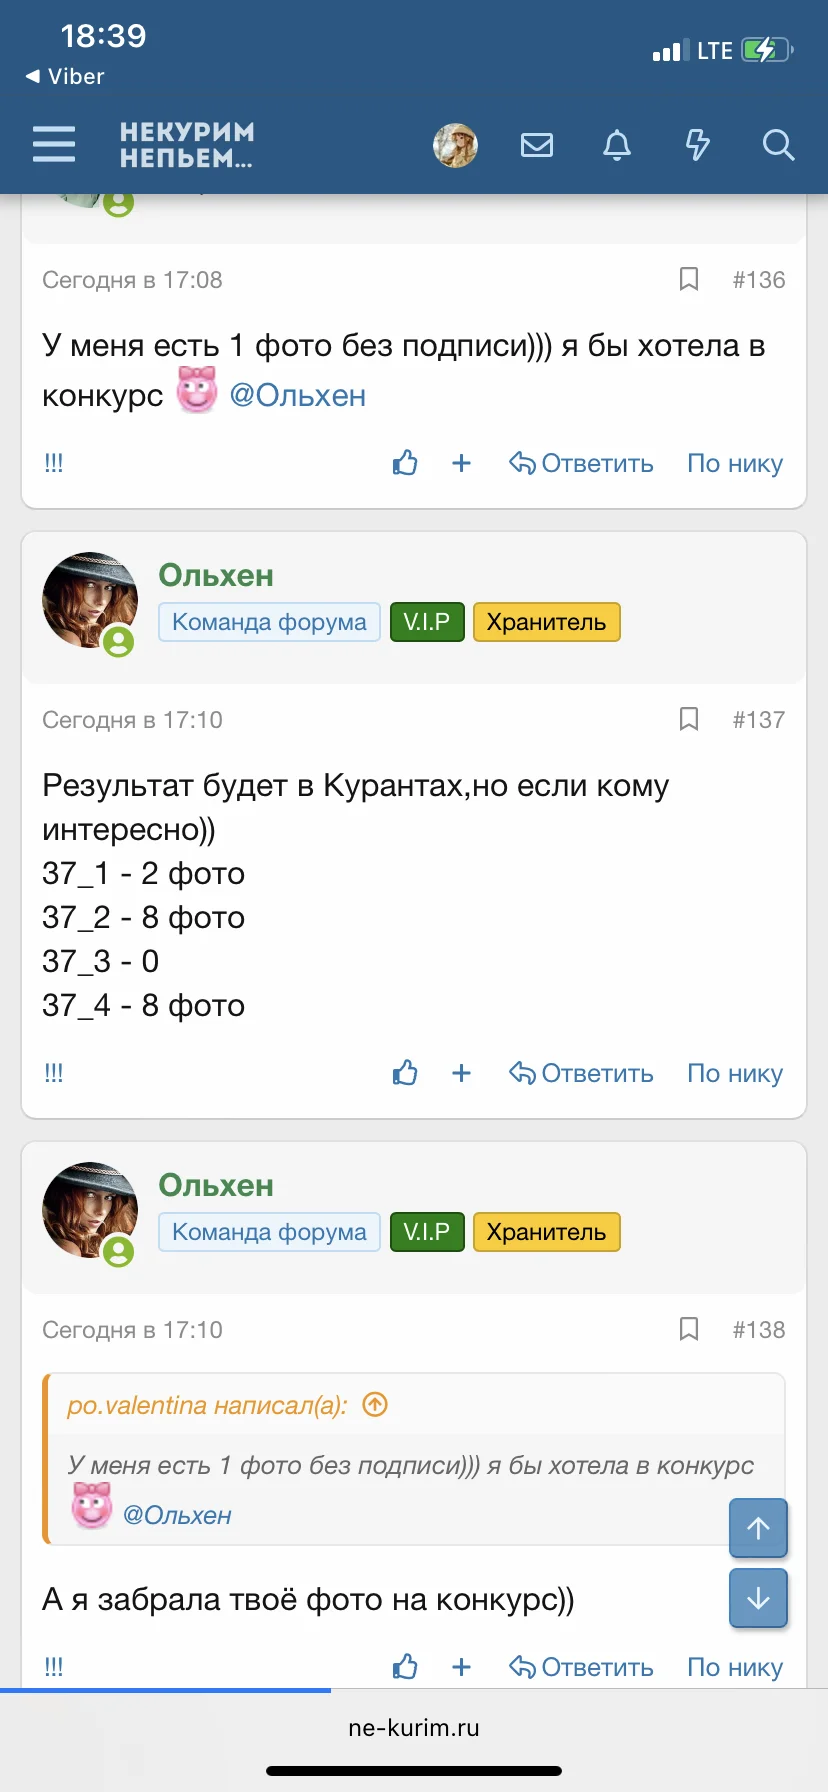The width and height of the screenshot is (828, 1792).
Task: Like post #137 with thumbs up
Action: (x=404, y=1072)
